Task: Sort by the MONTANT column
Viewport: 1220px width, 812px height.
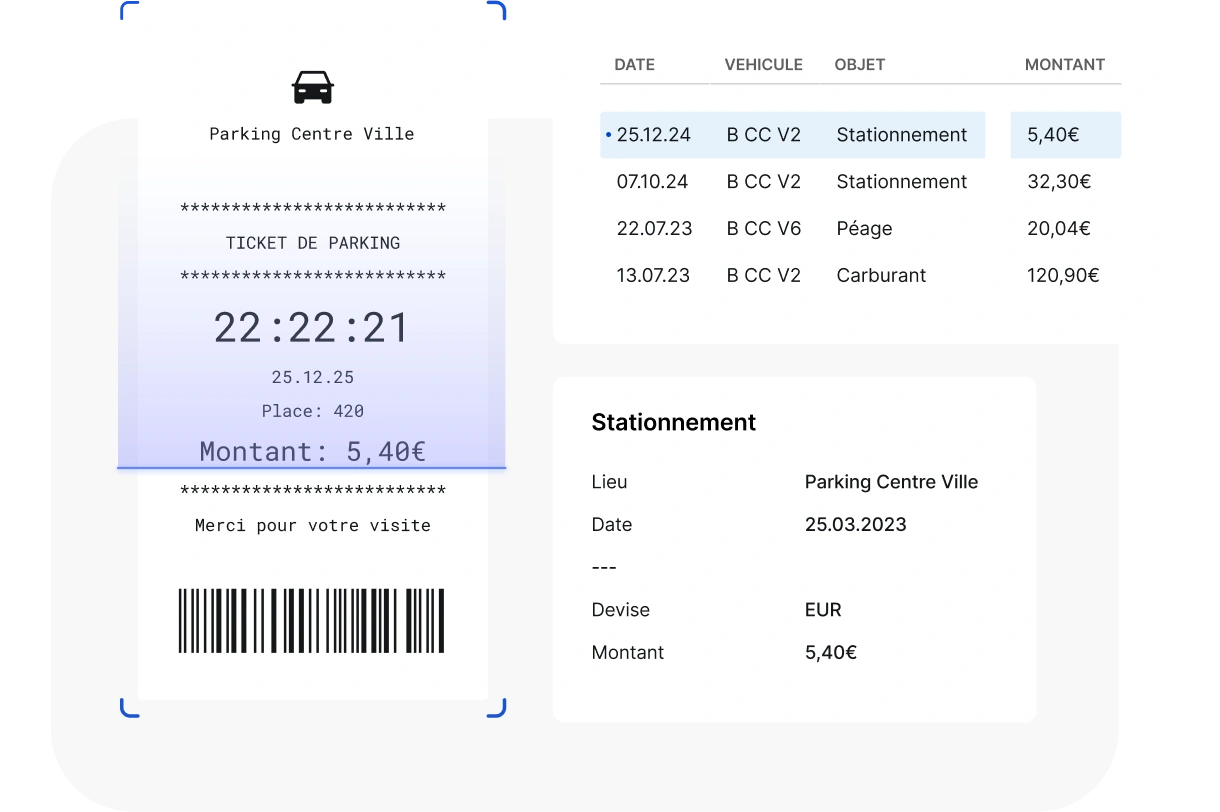Action: 1065,64
